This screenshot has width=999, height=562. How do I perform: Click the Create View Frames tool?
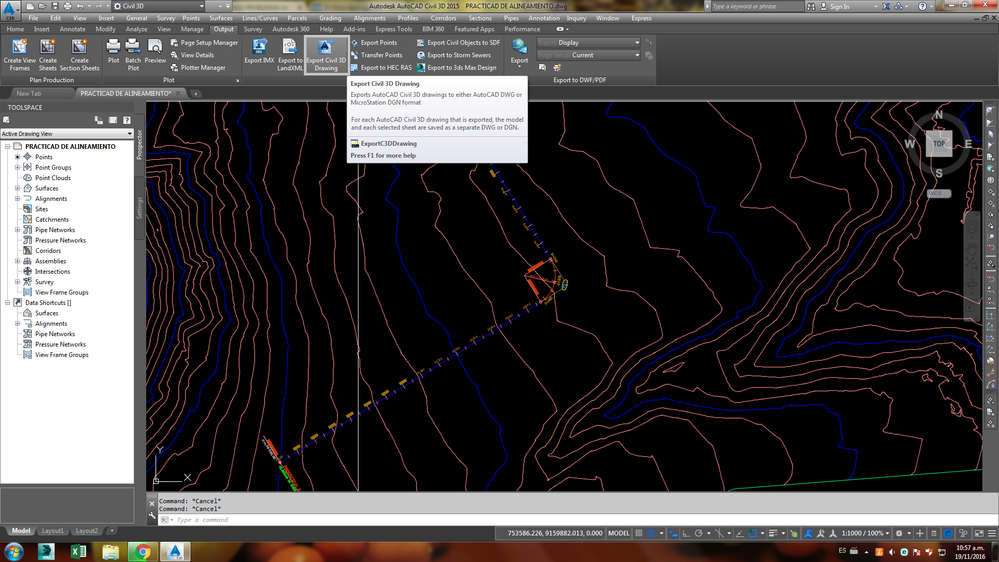(x=19, y=55)
